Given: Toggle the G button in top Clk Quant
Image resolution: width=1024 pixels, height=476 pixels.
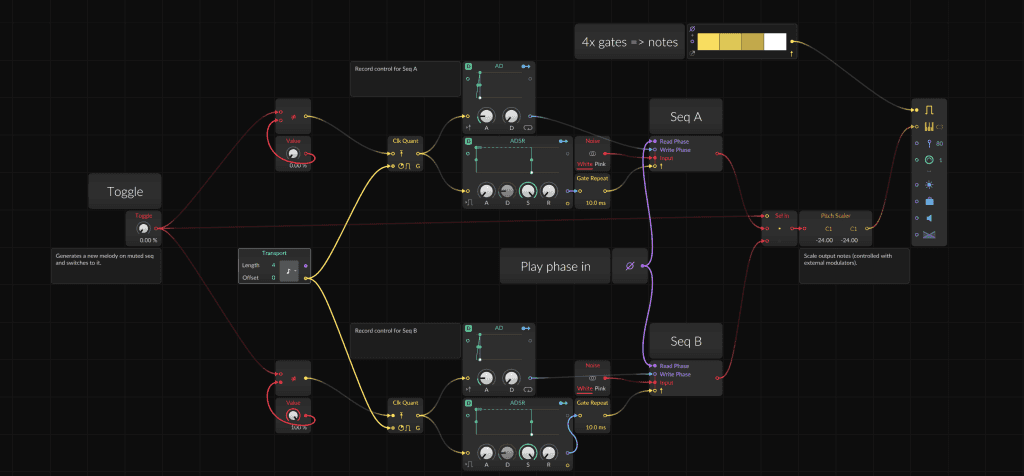Looking at the screenshot, I should (418, 167).
